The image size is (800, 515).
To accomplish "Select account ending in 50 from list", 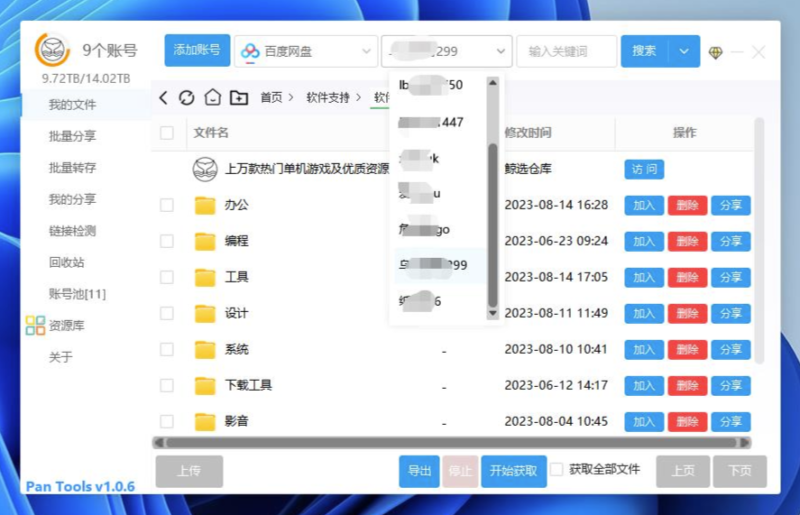I will (x=439, y=85).
